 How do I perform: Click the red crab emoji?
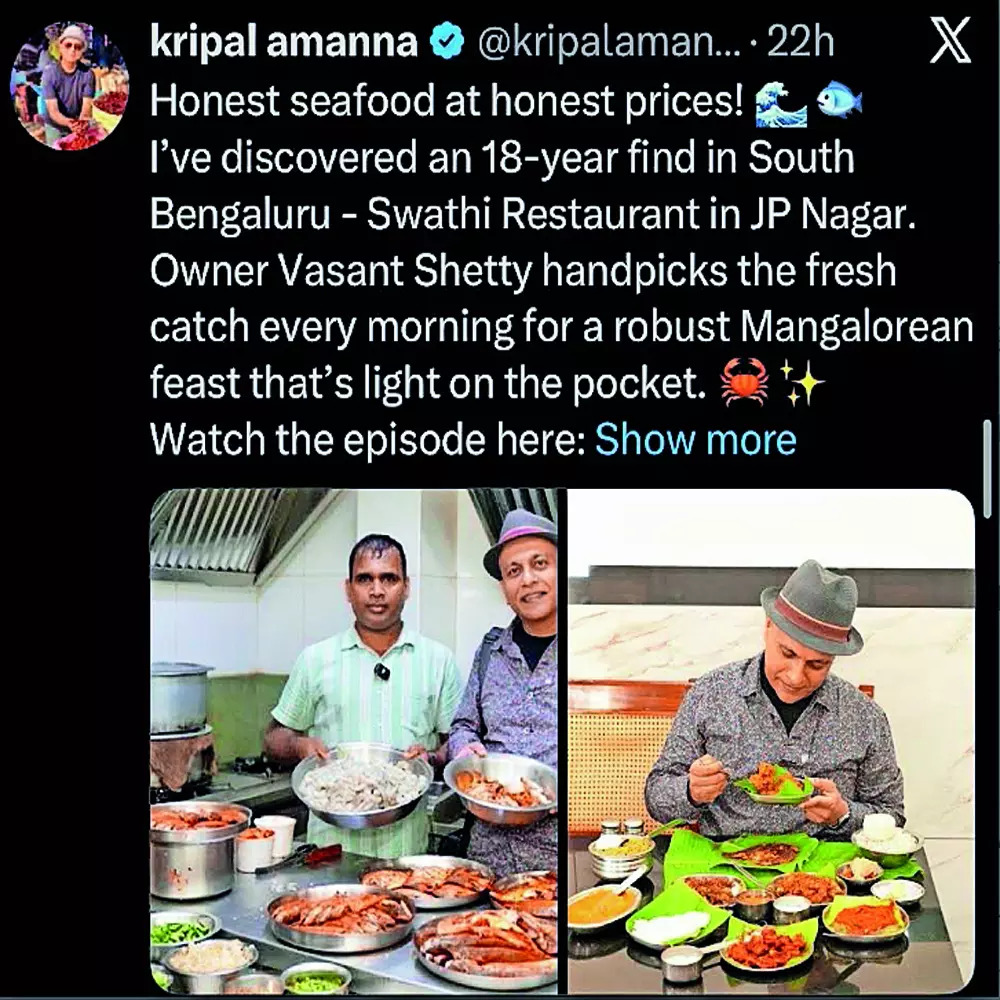pyautogui.click(x=744, y=382)
